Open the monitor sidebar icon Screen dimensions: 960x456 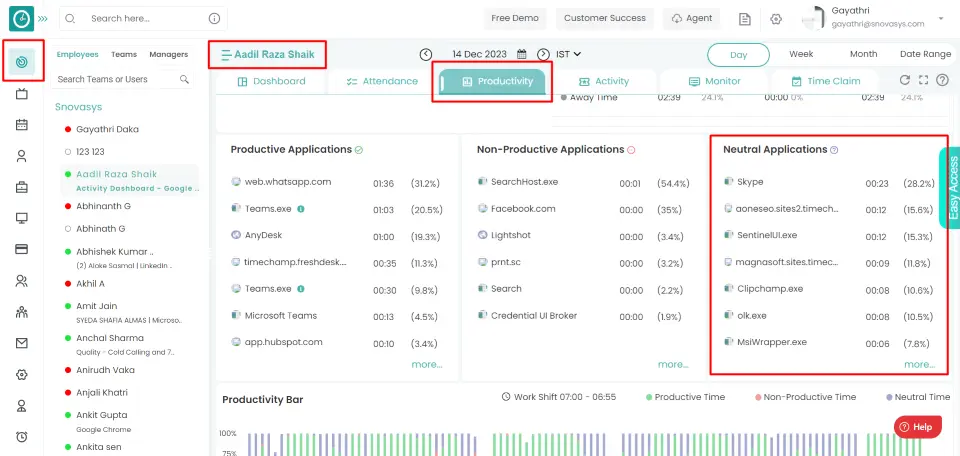(22, 219)
